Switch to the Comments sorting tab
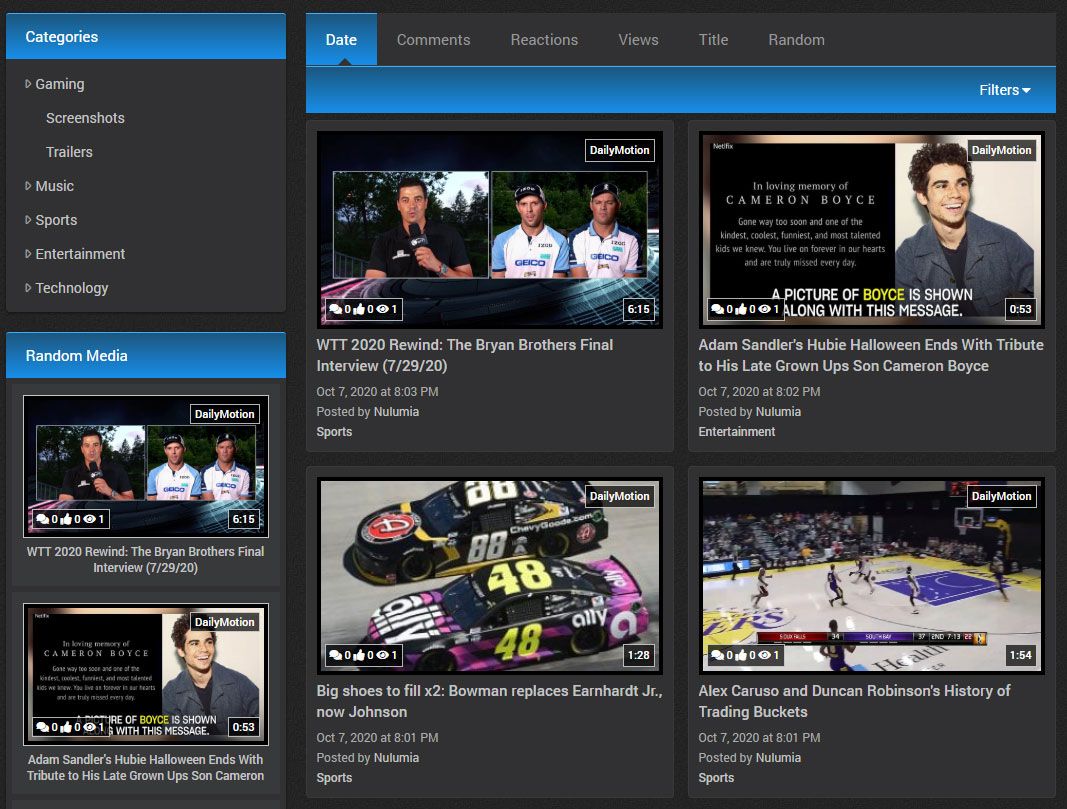The image size is (1067, 809). 433,40
